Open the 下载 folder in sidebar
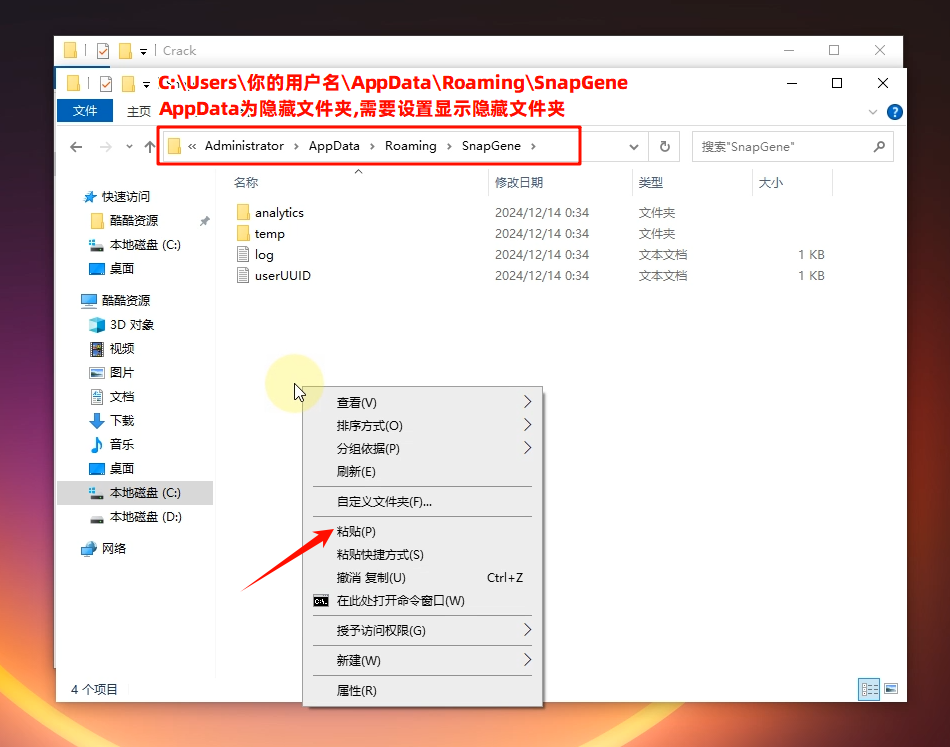Viewport: 950px width, 747px height. [x=121, y=420]
